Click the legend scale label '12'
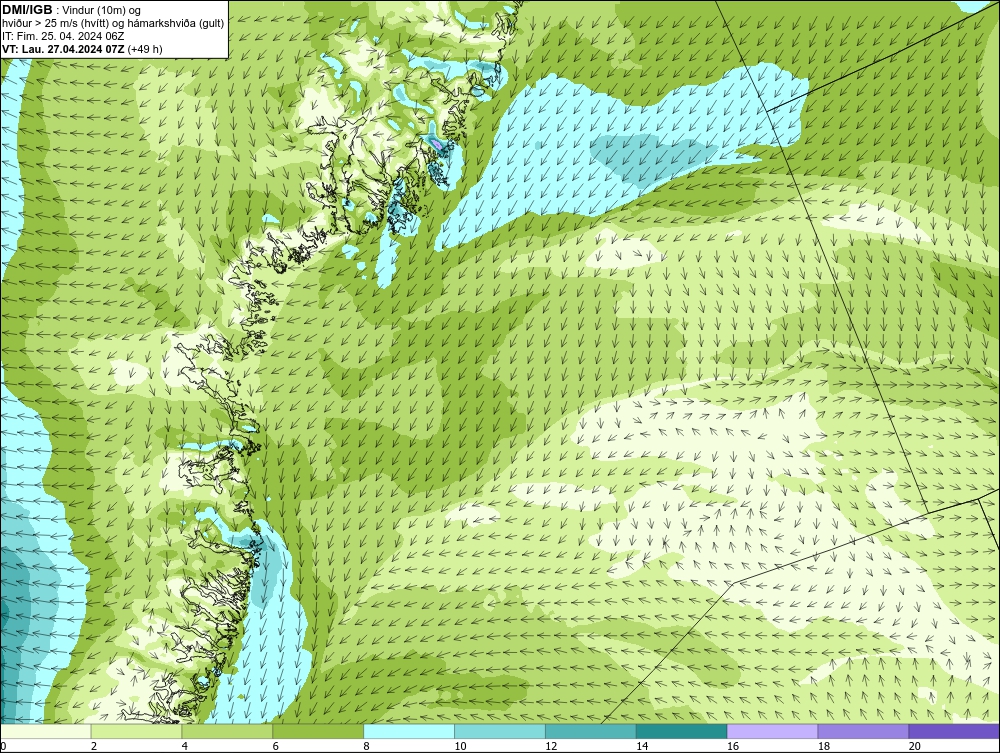This screenshot has height=753, width=1000. tap(551, 746)
